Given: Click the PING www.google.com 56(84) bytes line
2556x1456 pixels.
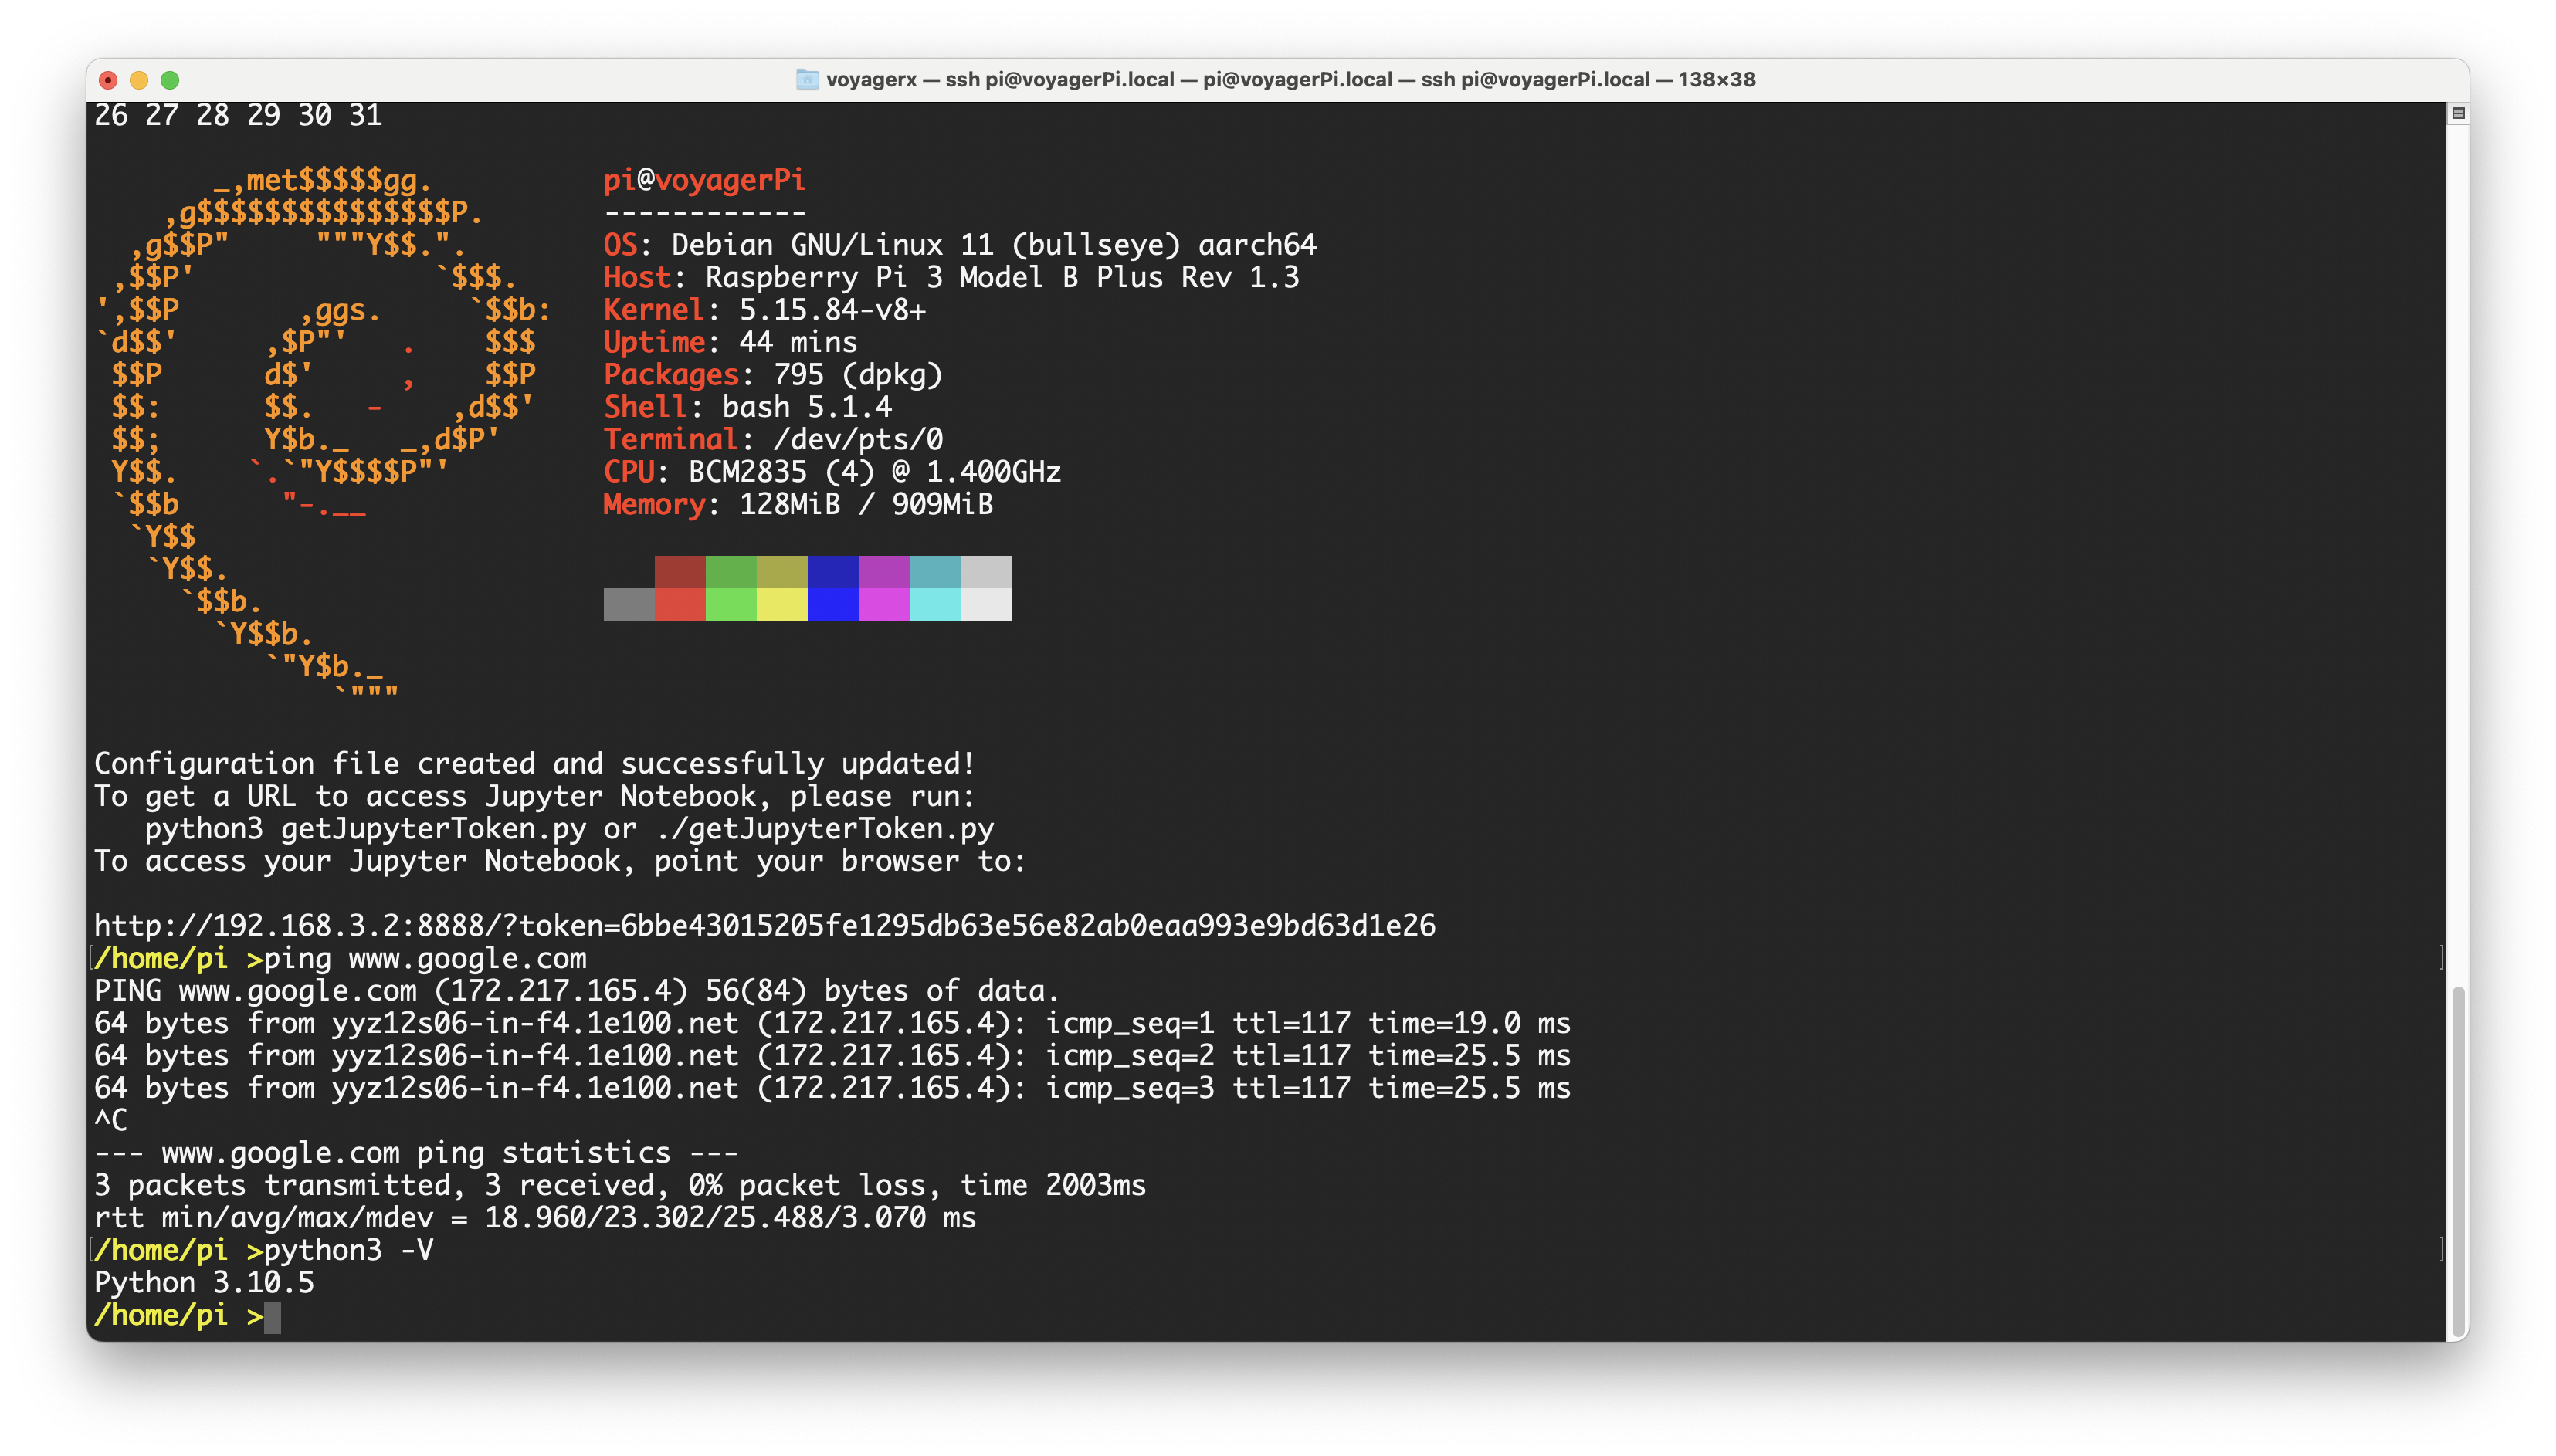Looking at the screenshot, I should [x=577, y=990].
